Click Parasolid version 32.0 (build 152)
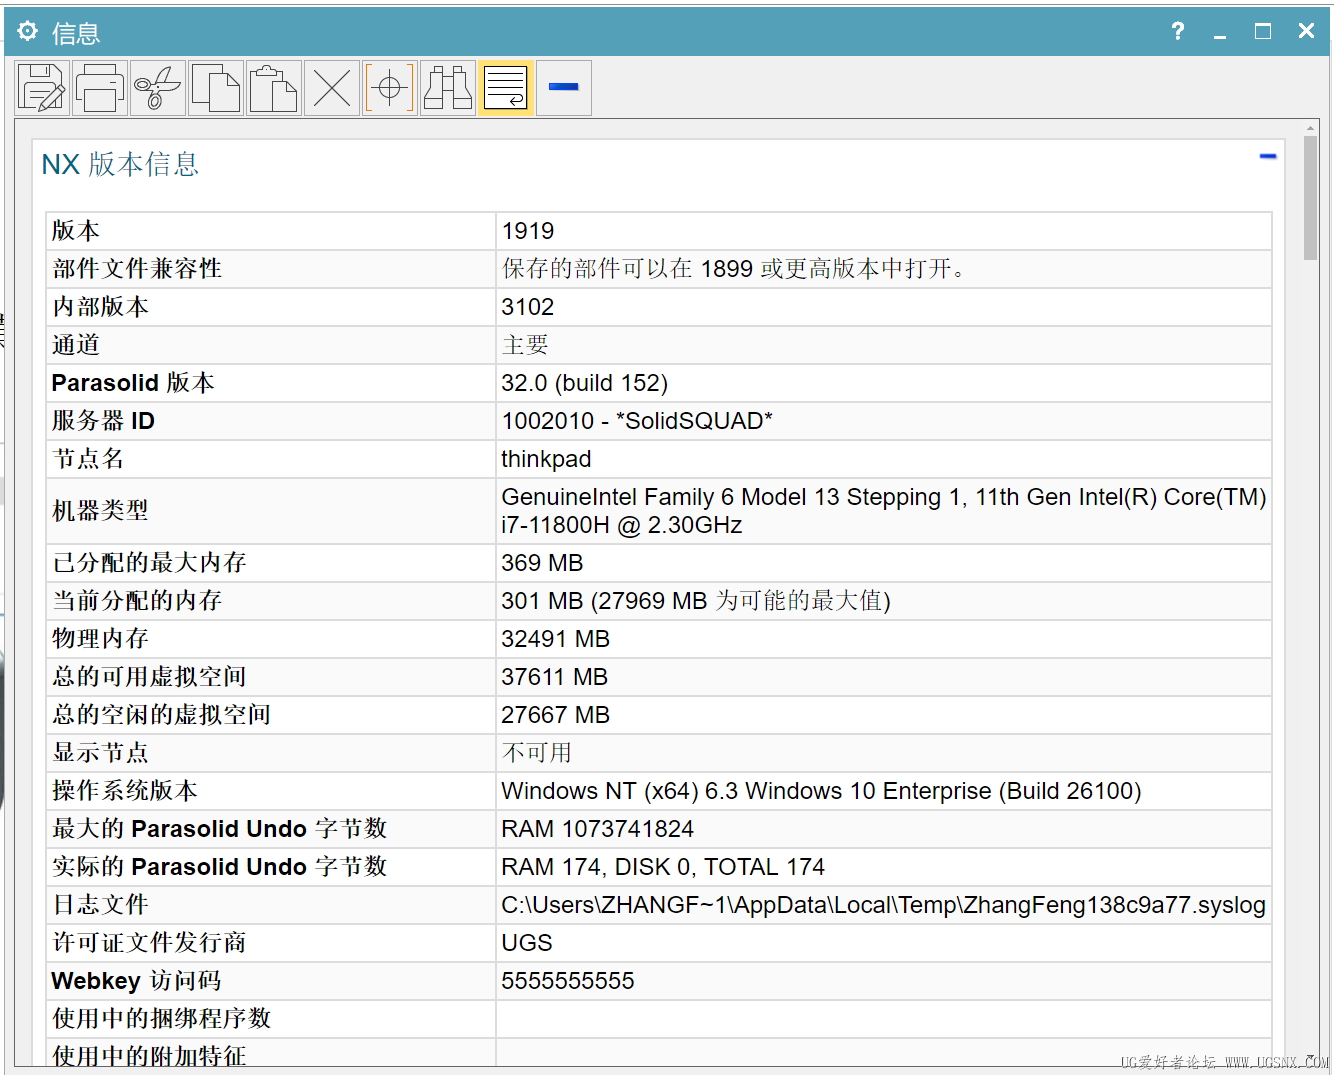 click(x=585, y=383)
